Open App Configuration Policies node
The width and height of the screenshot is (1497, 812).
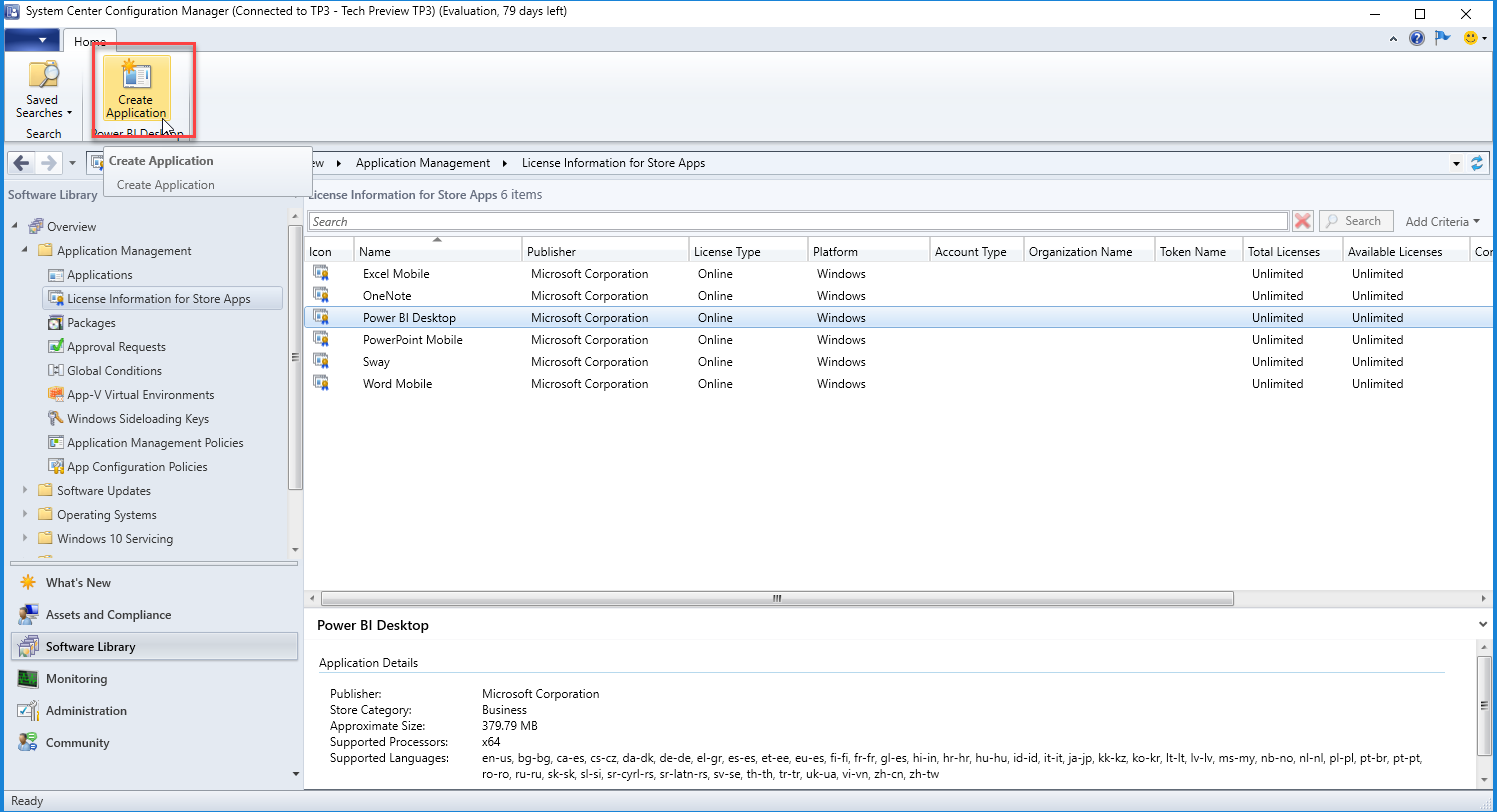137,467
